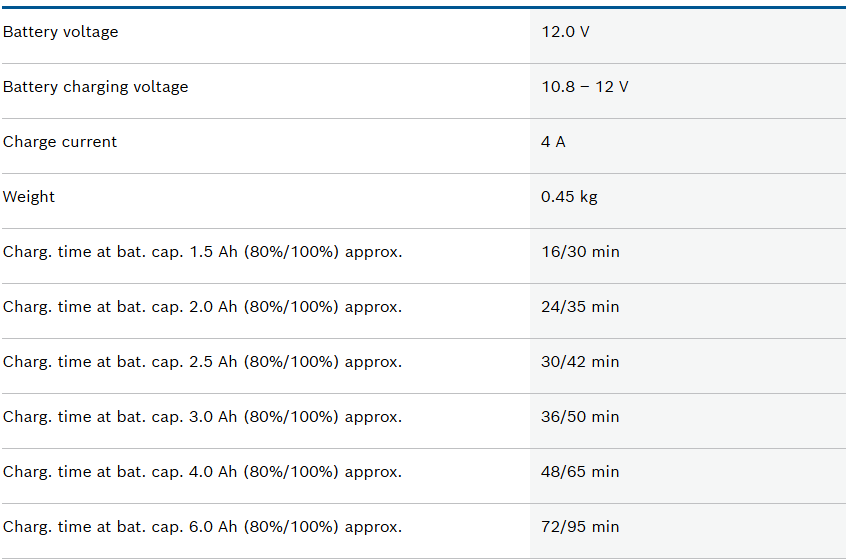The image size is (847, 560).
Task: Select the 24/35 min value
Action: (x=580, y=307)
